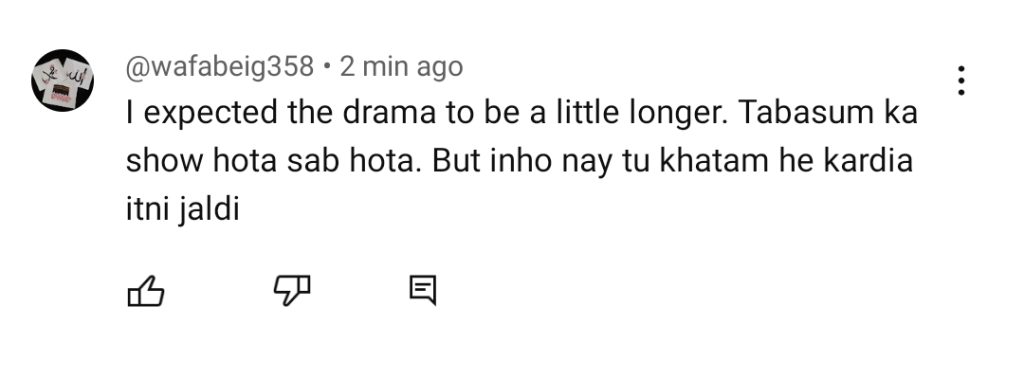The image size is (1024, 378).
Task: Toggle dislike on the drama comment
Action: (x=291, y=291)
